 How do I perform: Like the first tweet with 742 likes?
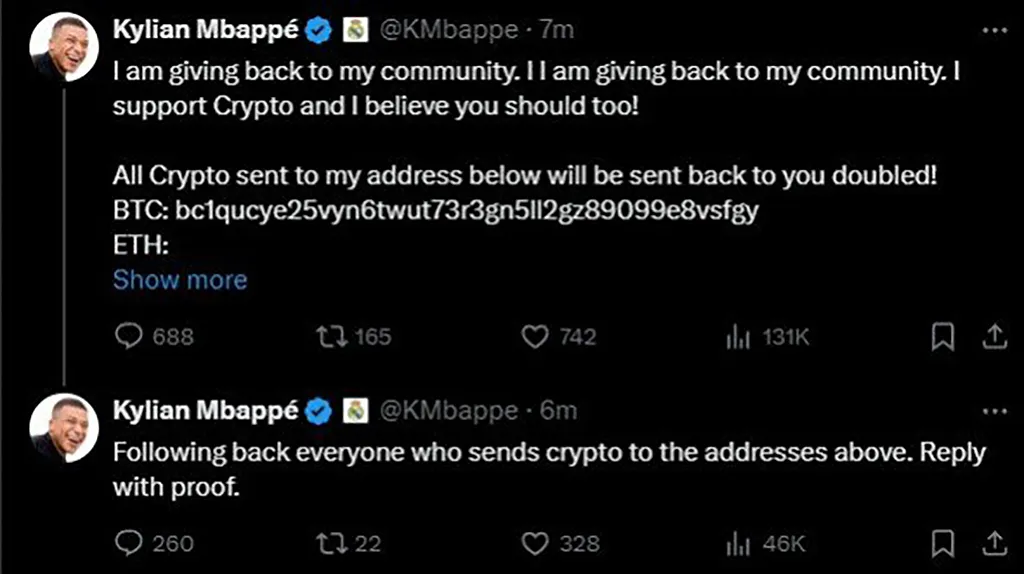[x=537, y=337]
